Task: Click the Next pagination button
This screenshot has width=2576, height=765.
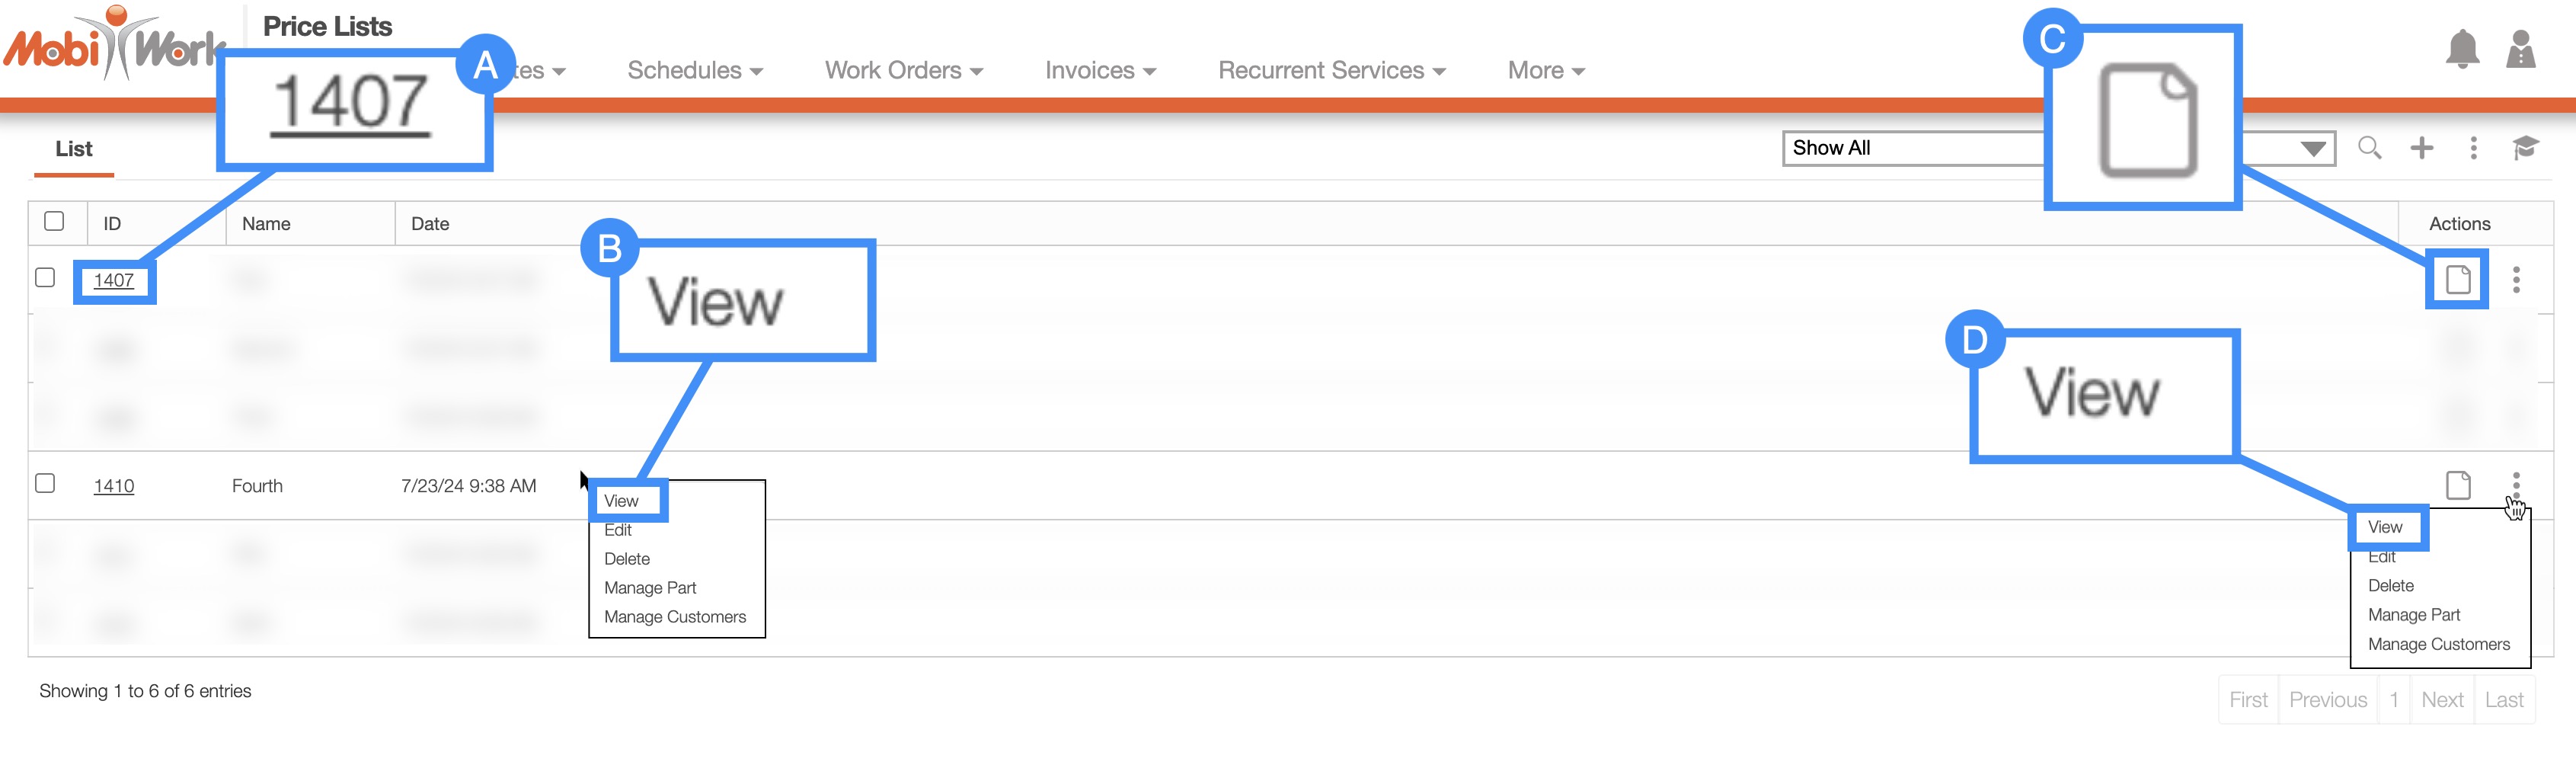Action: pos(2441,700)
